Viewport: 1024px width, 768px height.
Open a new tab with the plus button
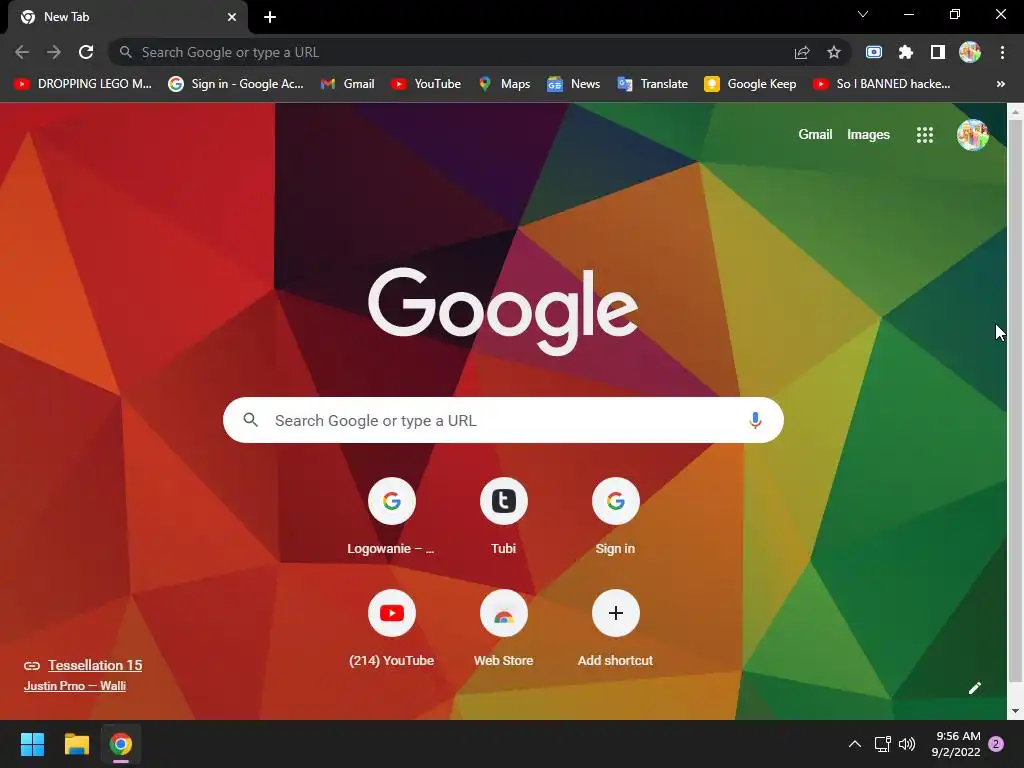pyautogui.click(x=270, y=17)
